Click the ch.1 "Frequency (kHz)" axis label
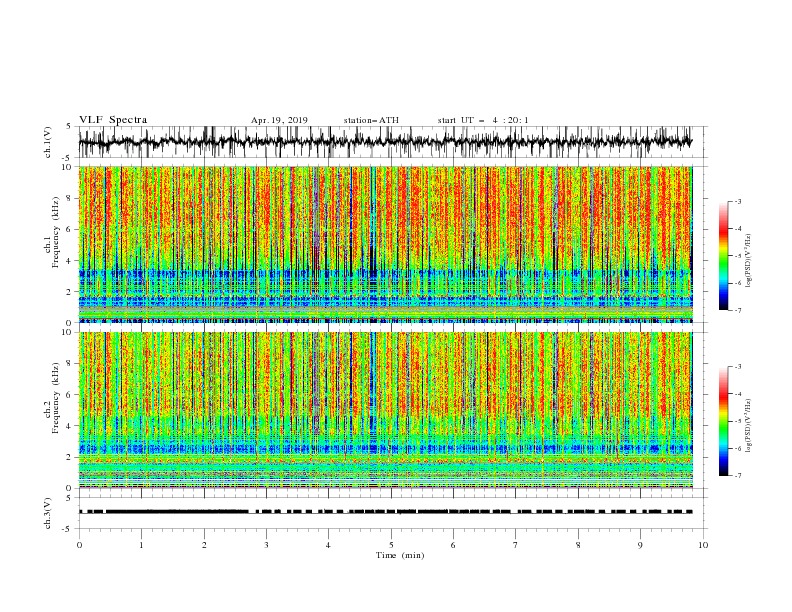 pyautogui.click(x=56, y=232)
